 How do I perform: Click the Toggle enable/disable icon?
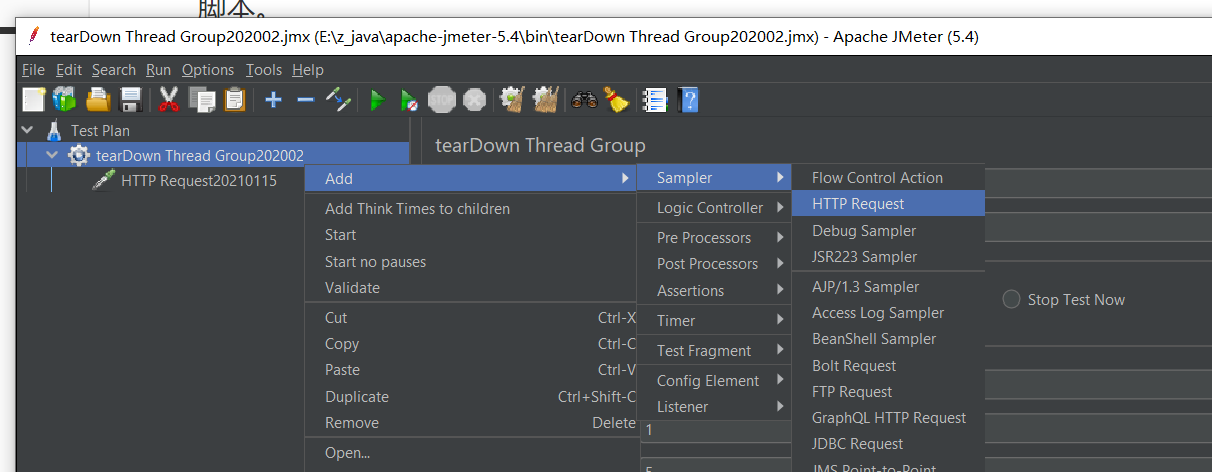coord(339,99)
